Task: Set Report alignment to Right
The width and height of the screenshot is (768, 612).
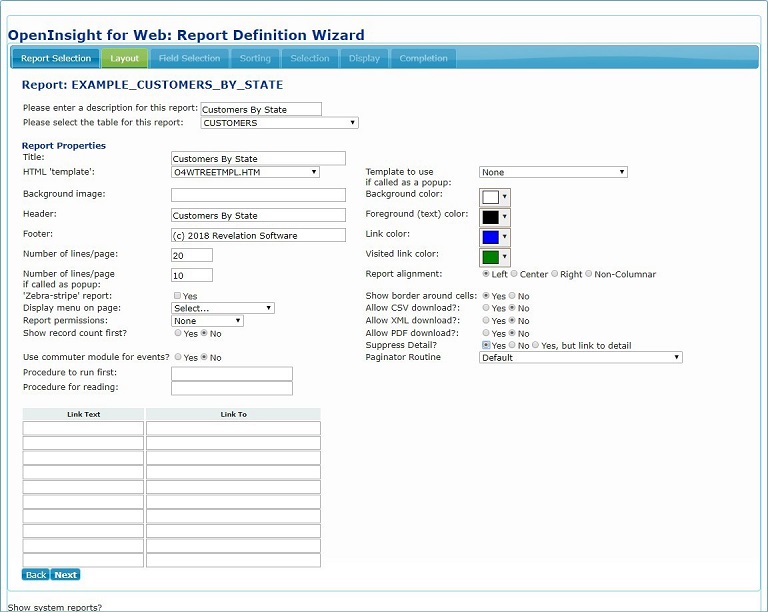Action: (554, 274)
